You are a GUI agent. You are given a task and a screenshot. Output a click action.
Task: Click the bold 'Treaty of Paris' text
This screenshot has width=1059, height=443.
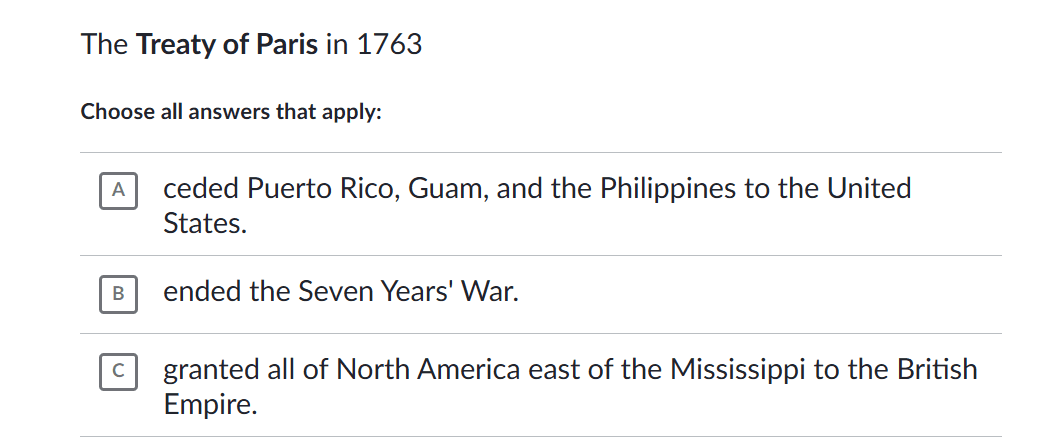[x=227, y=45]
